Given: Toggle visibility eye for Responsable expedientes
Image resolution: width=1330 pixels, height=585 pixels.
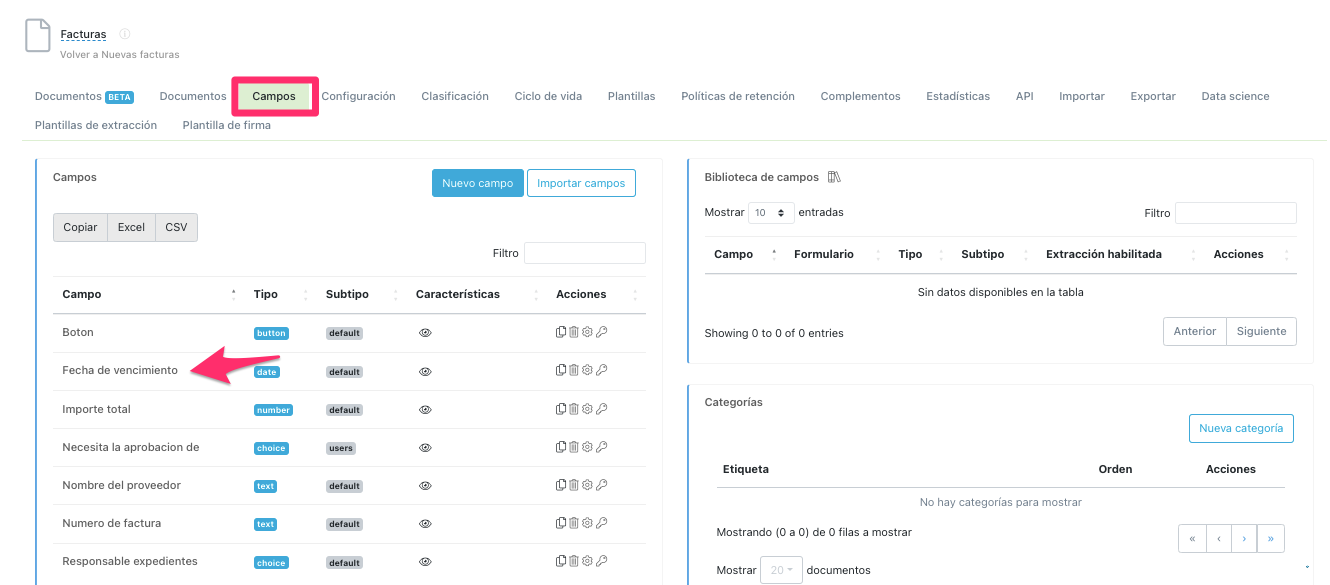Looking at the screenshot, I should point(425,562).
